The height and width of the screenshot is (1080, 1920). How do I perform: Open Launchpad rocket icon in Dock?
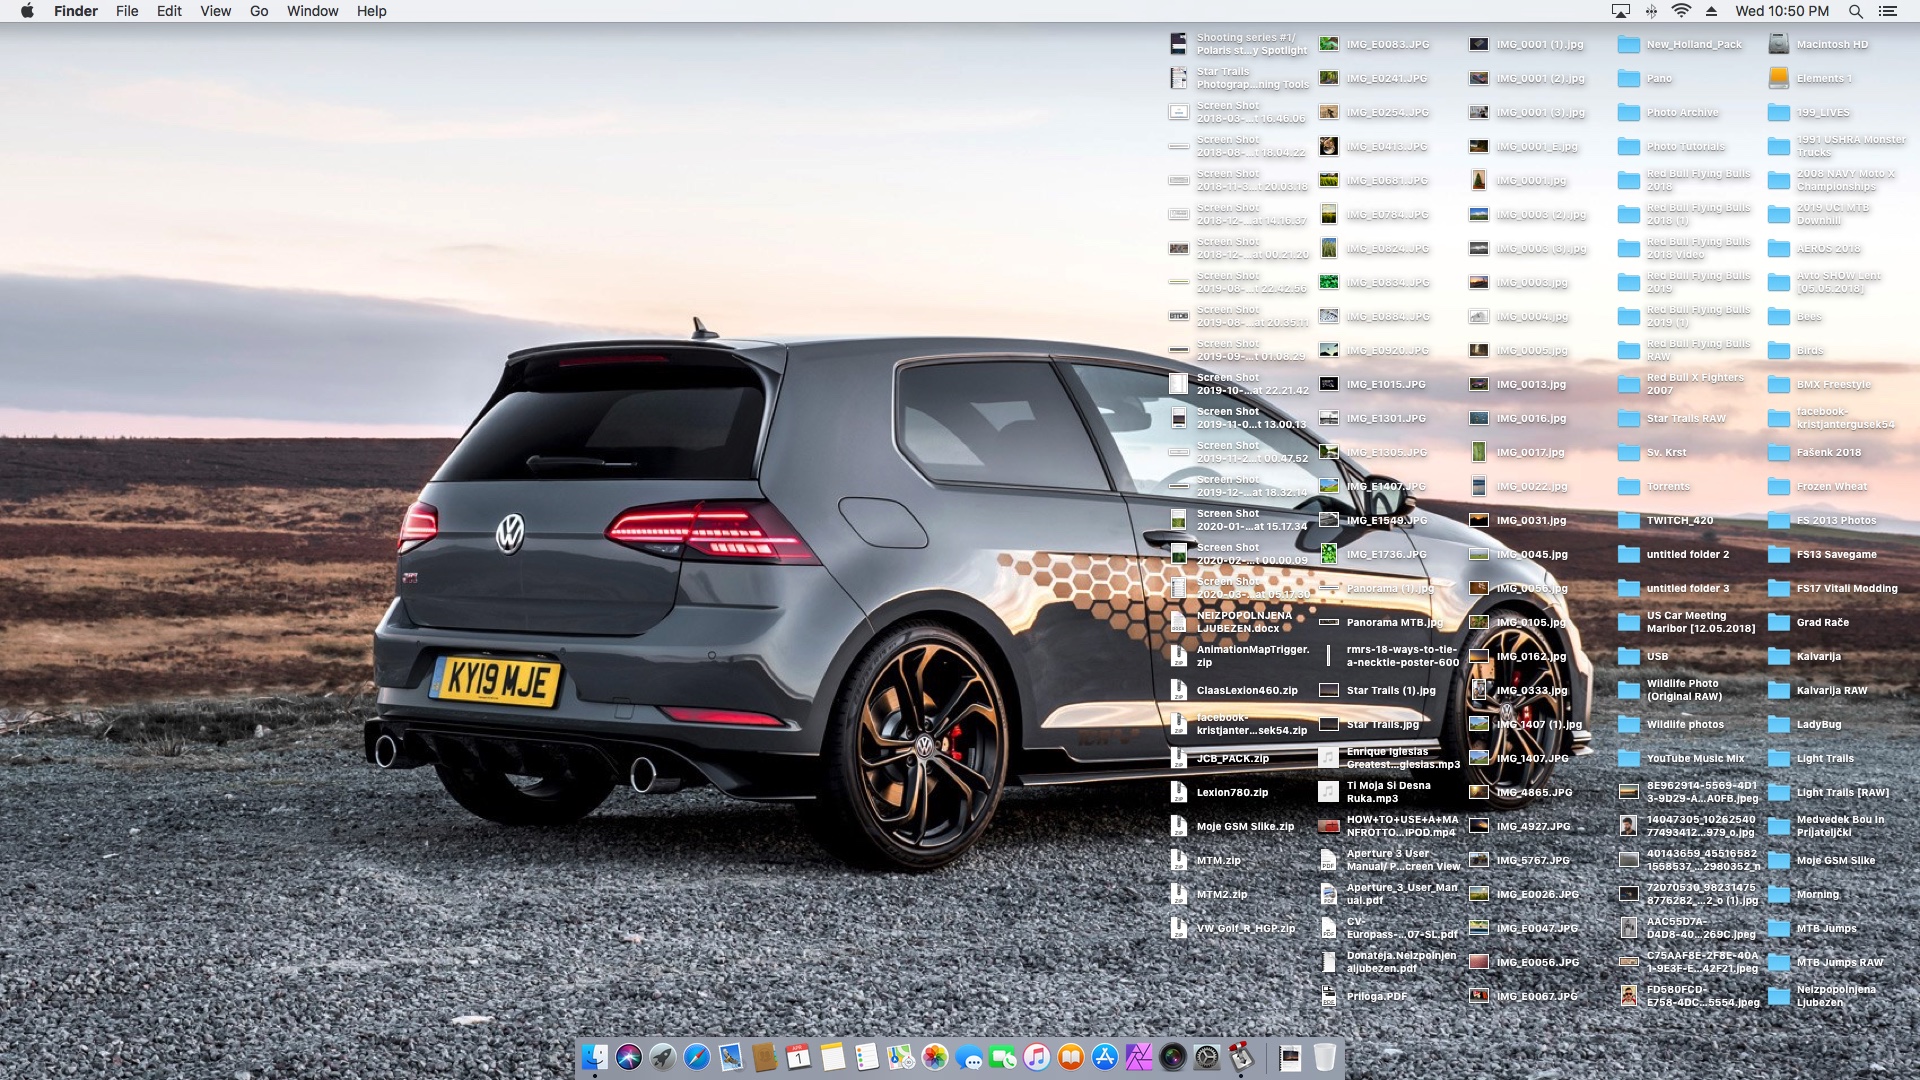click(663, 1057)
